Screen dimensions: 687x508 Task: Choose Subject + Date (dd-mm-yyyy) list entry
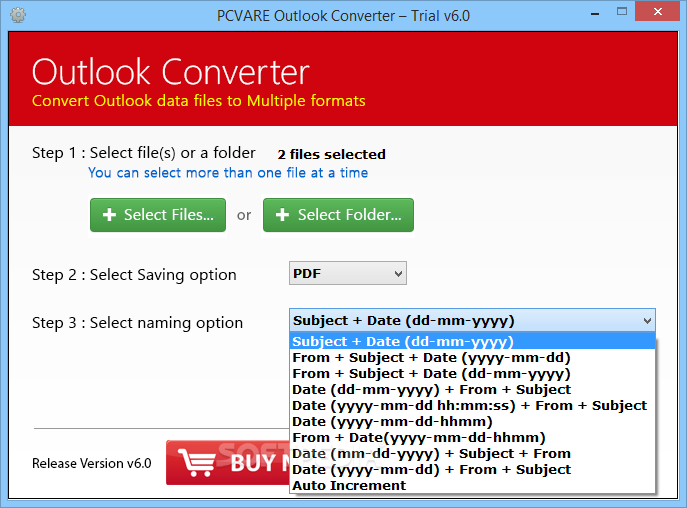pyautogui.click(x=472, y=341)
